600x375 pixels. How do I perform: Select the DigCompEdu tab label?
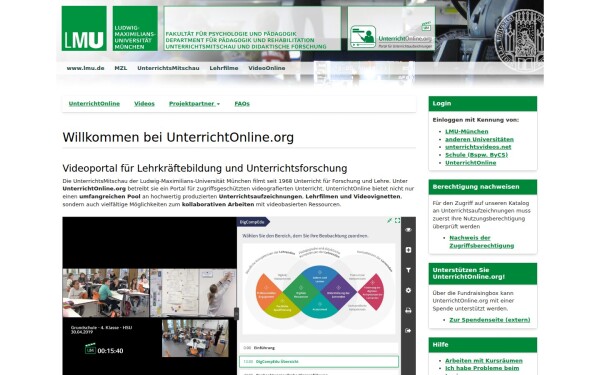click(x=253, y=222)
